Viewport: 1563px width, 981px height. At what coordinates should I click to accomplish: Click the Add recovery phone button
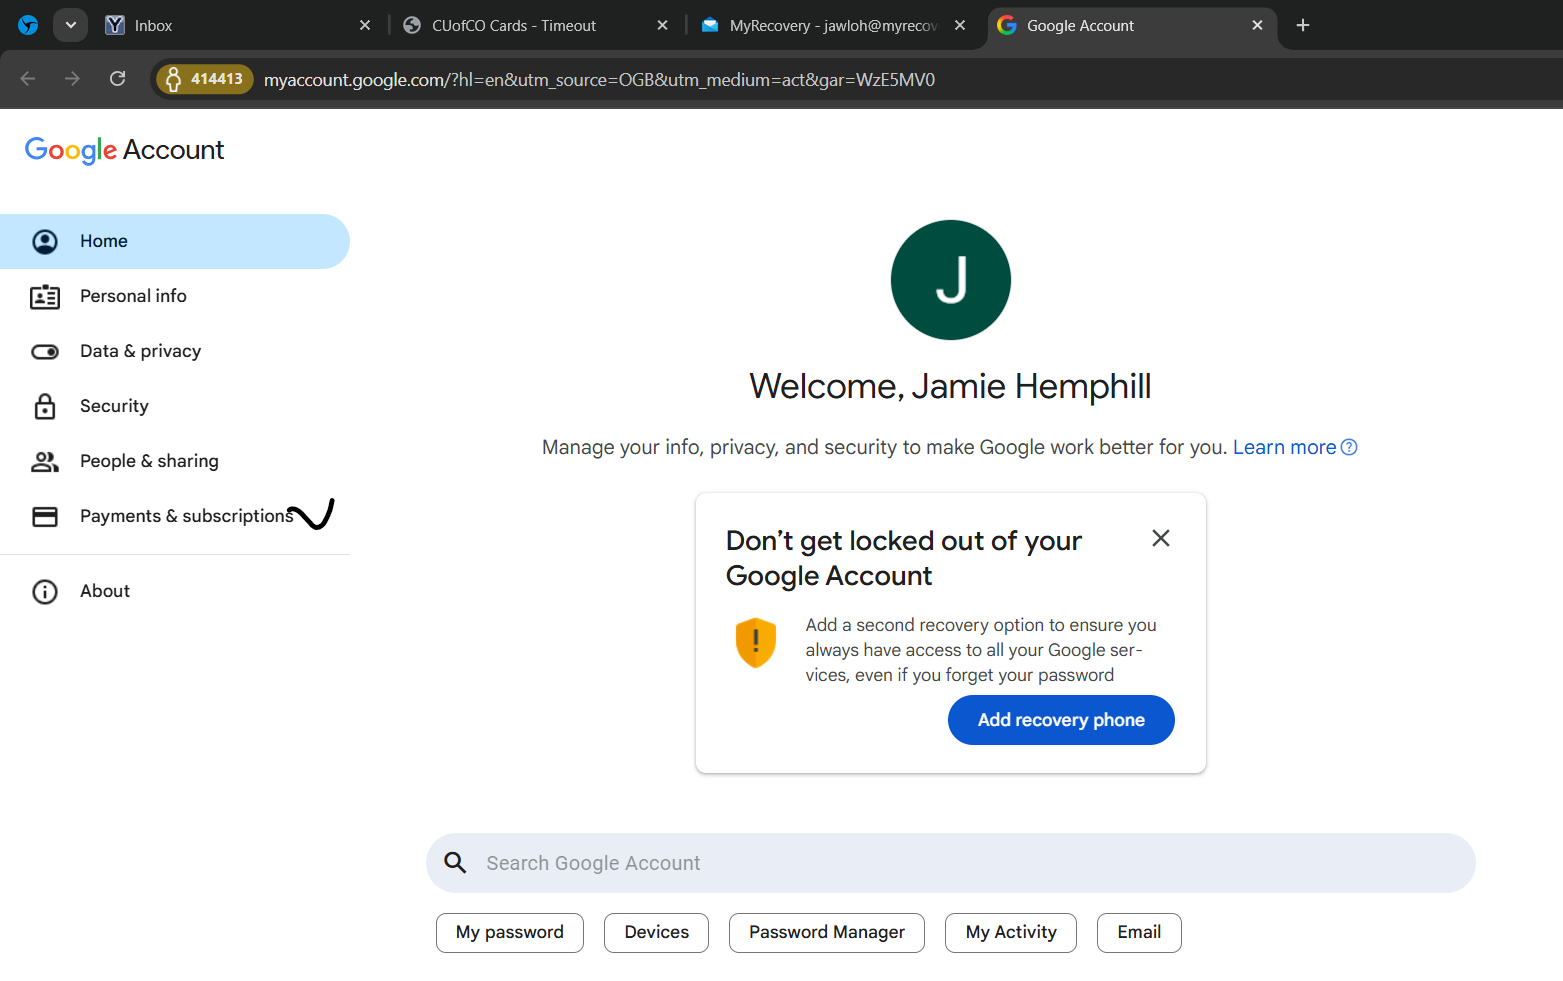click(x=1060, y=720)
